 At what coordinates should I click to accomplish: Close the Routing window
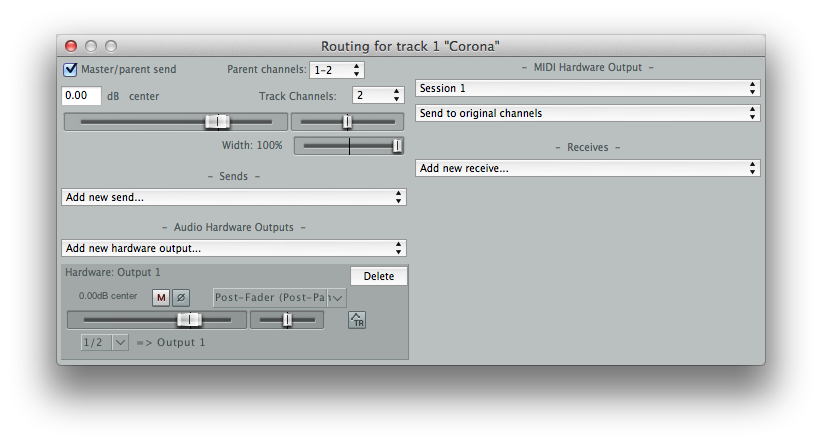71,46
